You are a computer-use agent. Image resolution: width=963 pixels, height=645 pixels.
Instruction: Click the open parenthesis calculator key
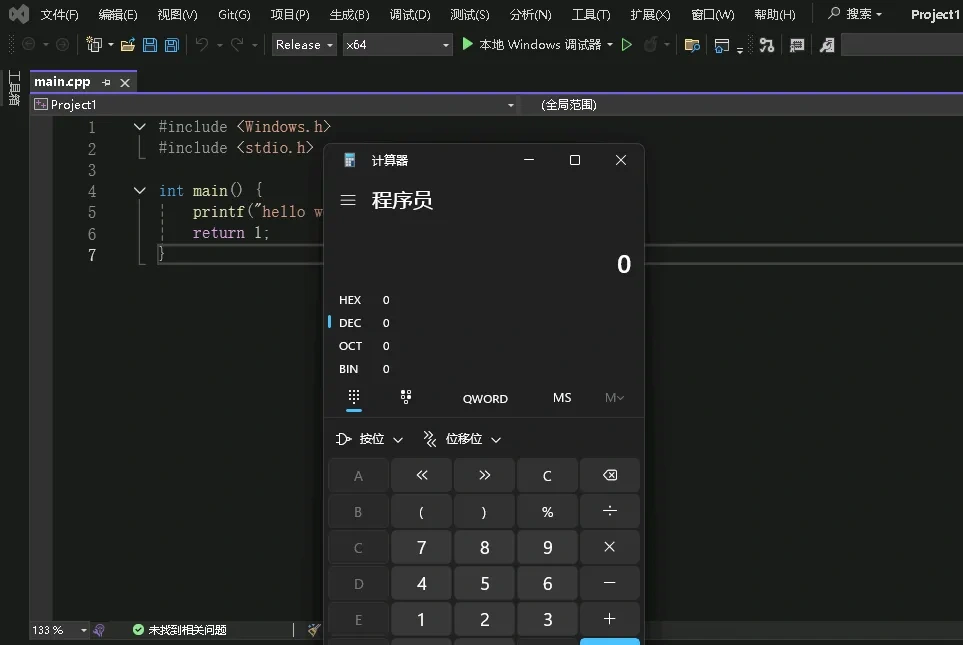tap(421, 511)
